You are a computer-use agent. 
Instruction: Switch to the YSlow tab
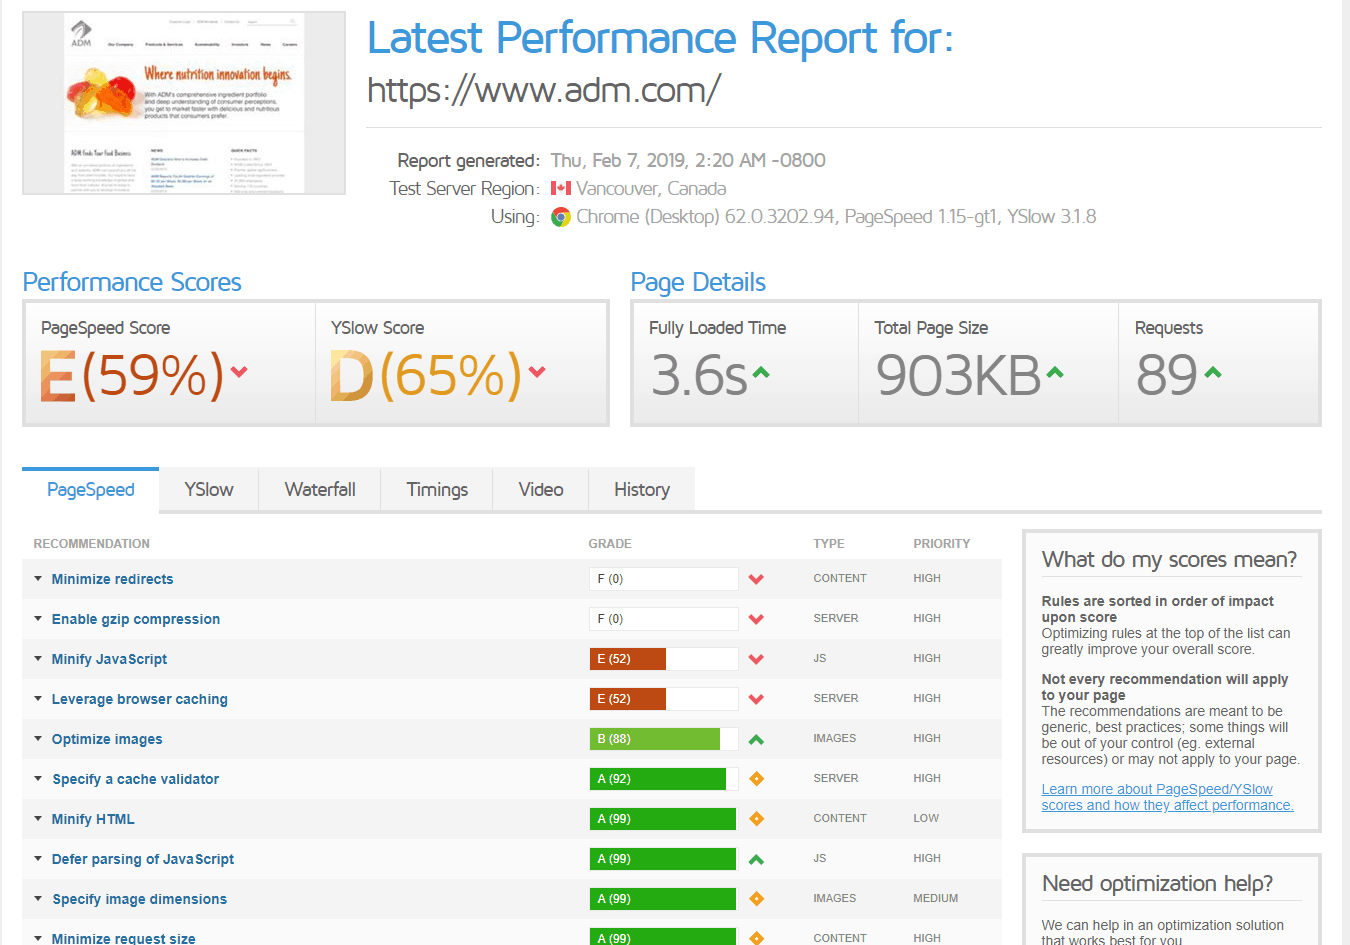coord(209,489)
